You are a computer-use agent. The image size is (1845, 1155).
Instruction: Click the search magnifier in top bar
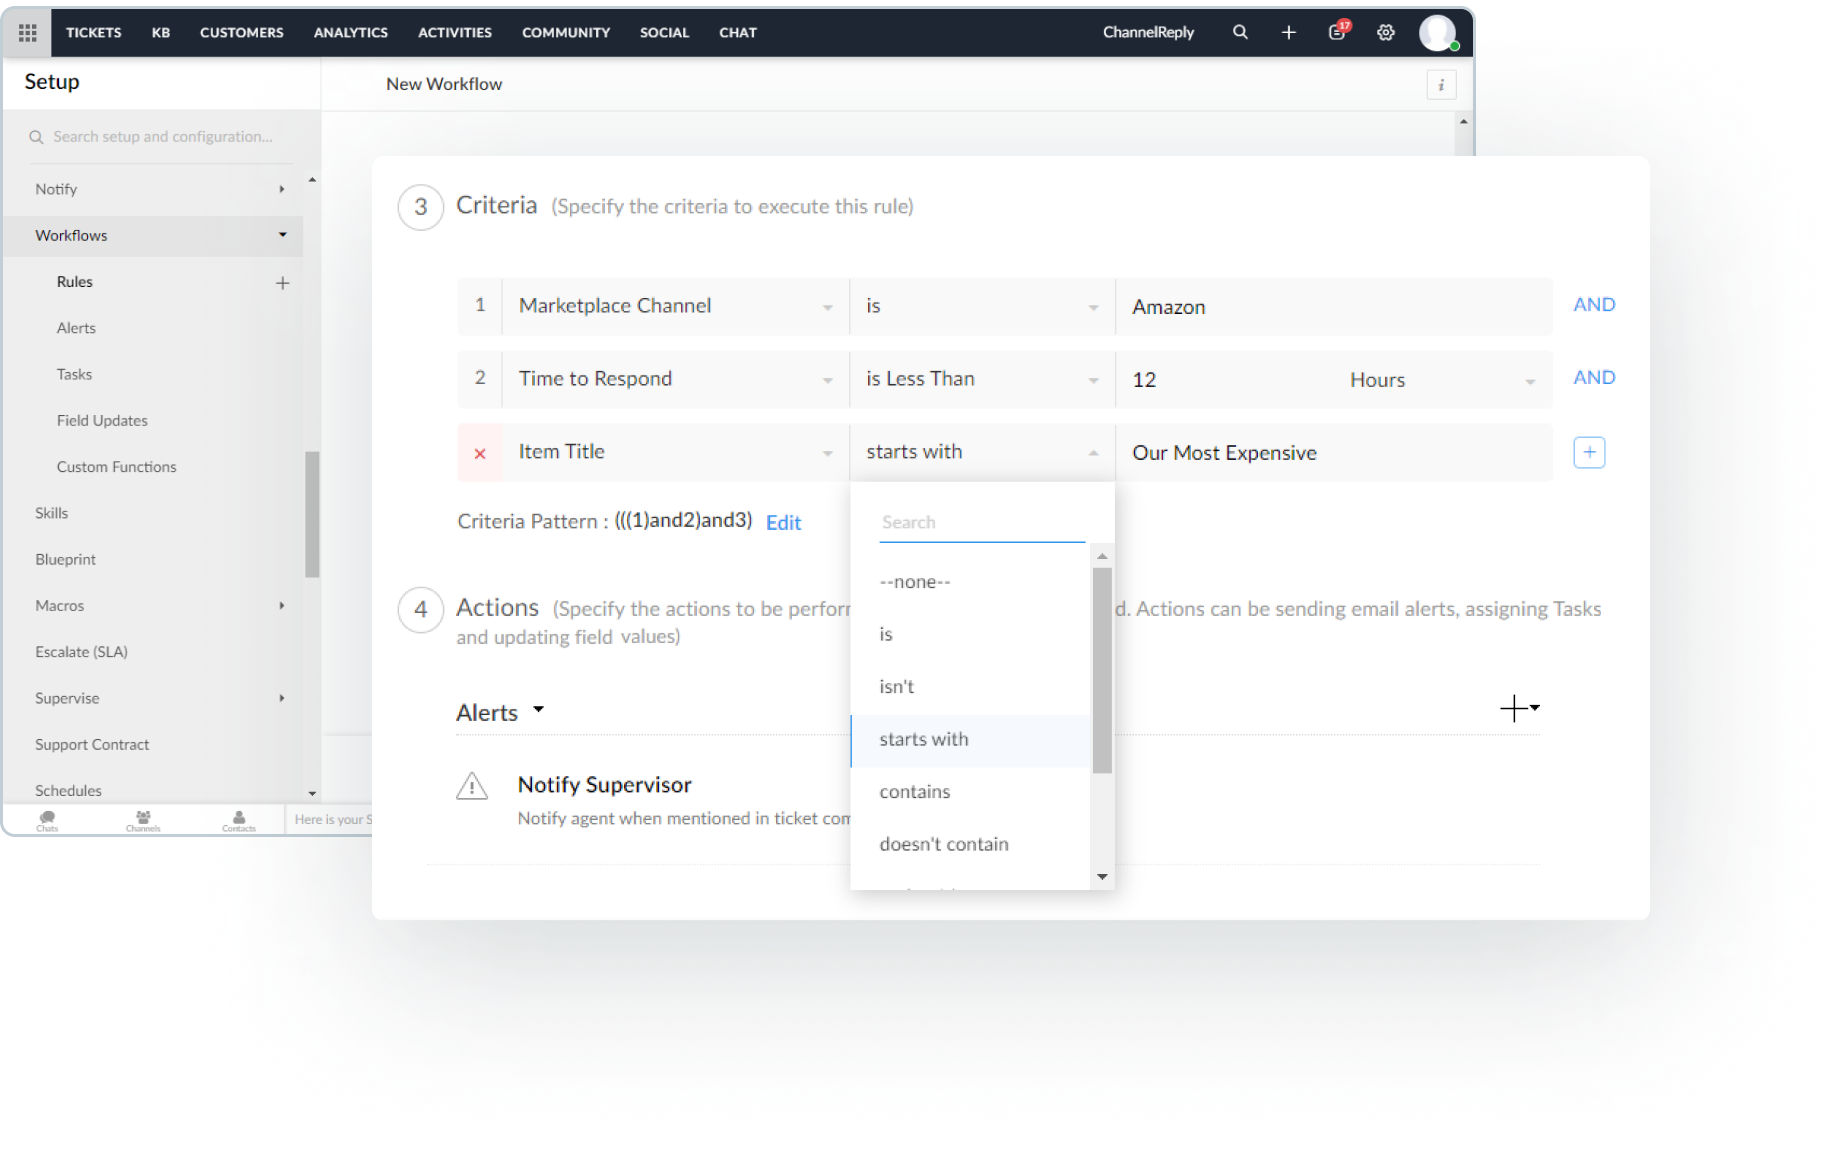pos(1240,32)
